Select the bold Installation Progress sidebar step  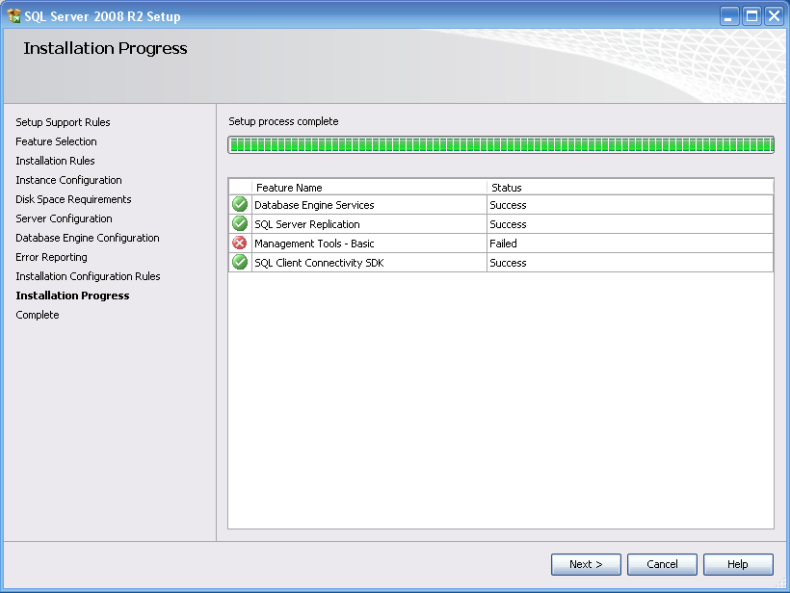click(72, 295)
